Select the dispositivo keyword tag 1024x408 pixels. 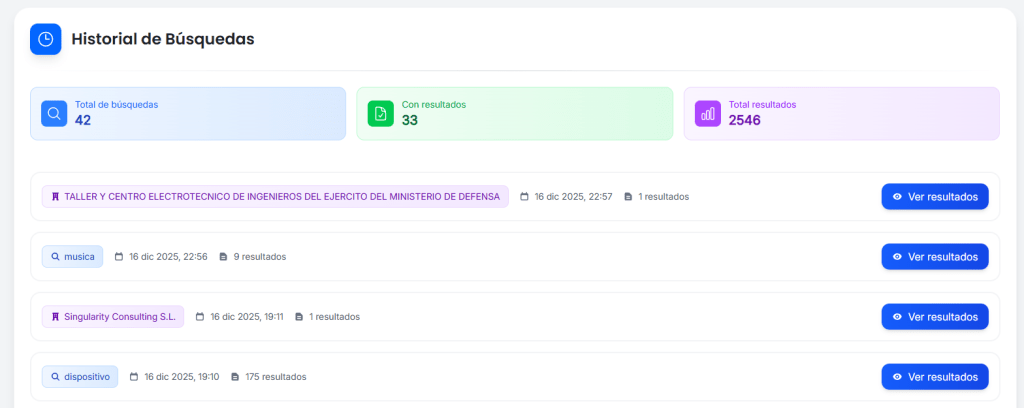click(x=80, y=377)
